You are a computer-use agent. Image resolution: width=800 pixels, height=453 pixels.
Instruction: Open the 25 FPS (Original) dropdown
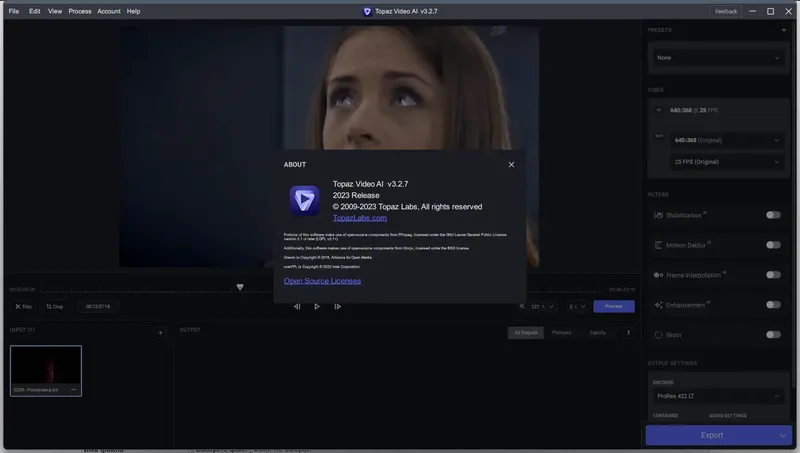(727, 162)
